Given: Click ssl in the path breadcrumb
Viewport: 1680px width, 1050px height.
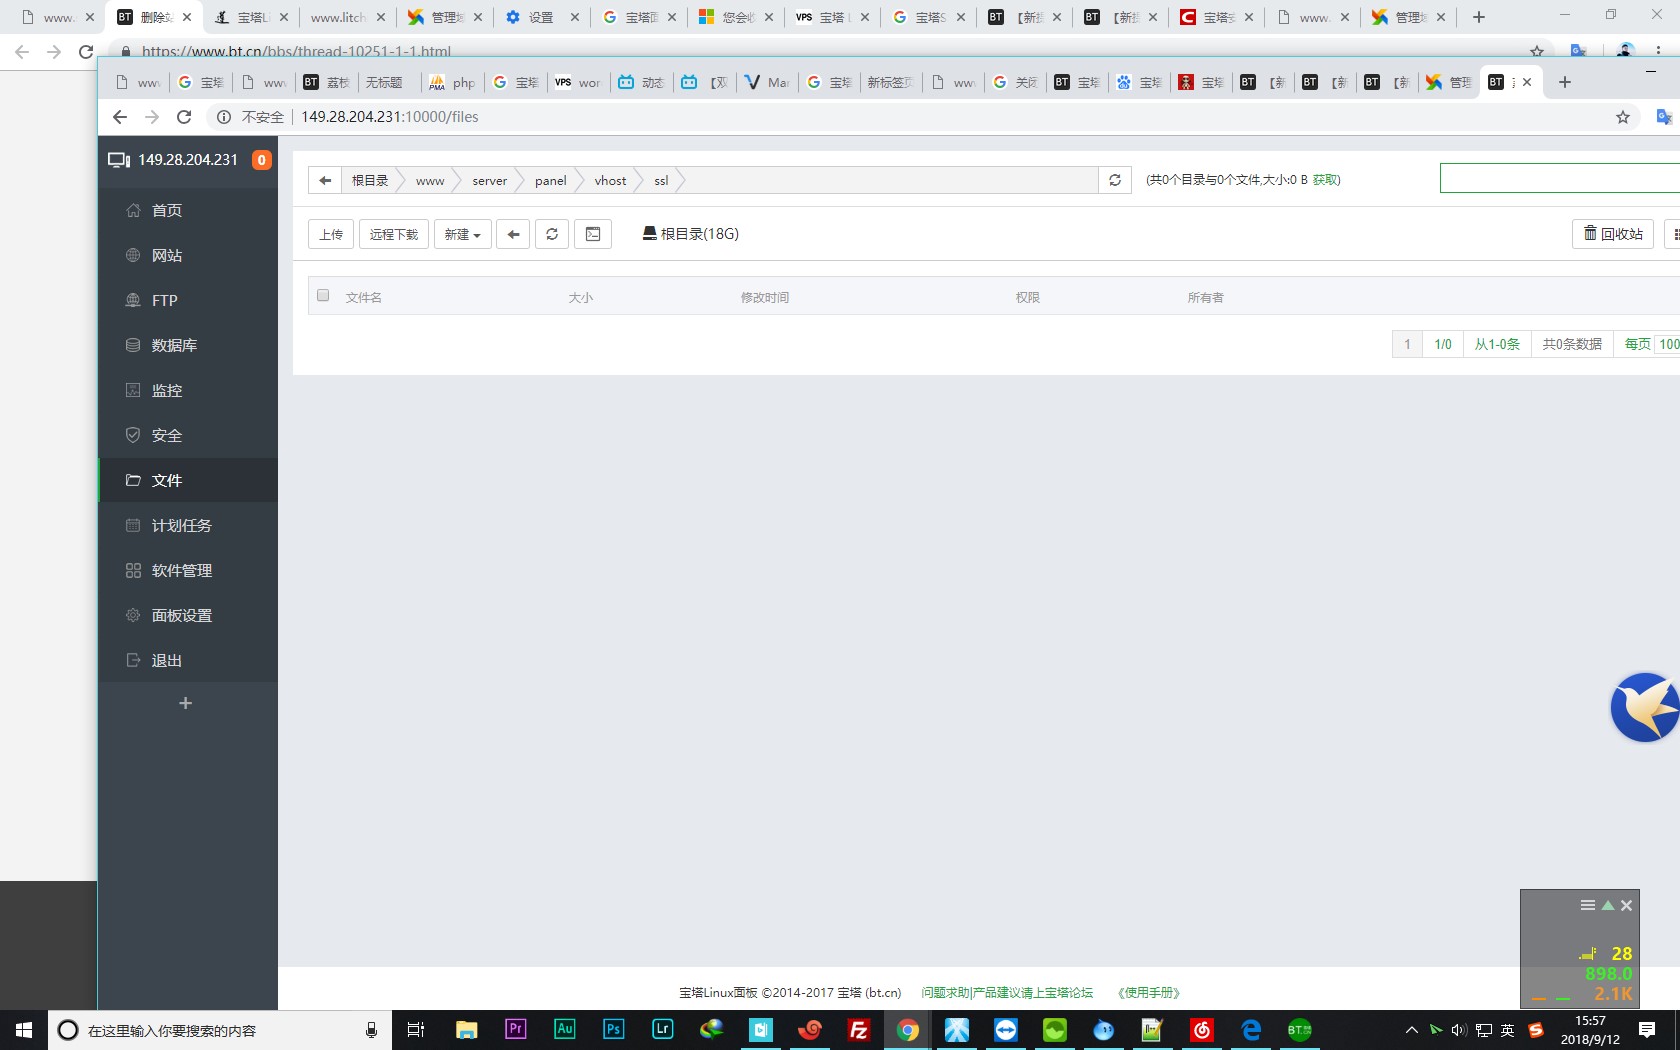Looking at the screenshot, I should pyautogui.click(x=661, y=181).
